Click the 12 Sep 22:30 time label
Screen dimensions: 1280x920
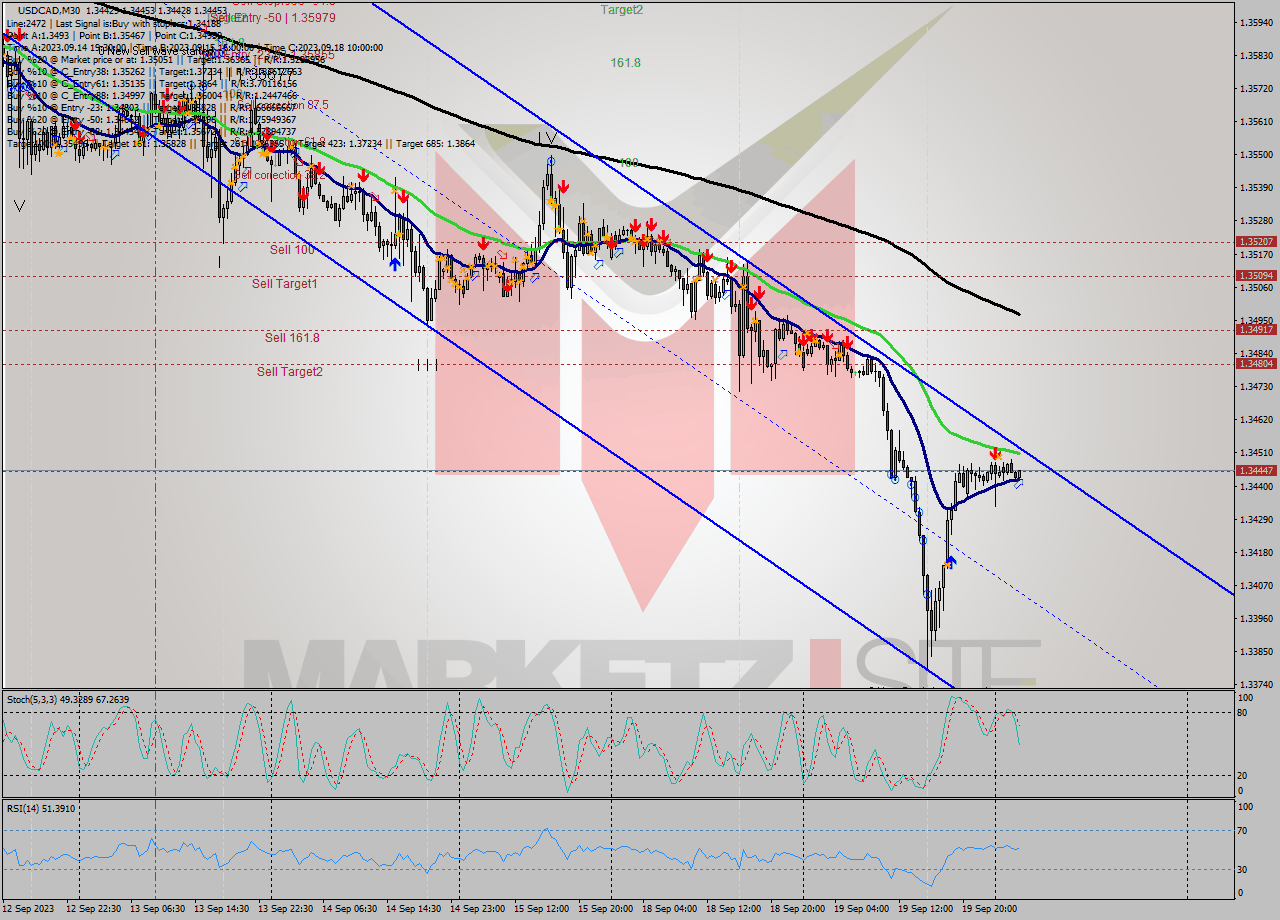[x=94, y=909]
